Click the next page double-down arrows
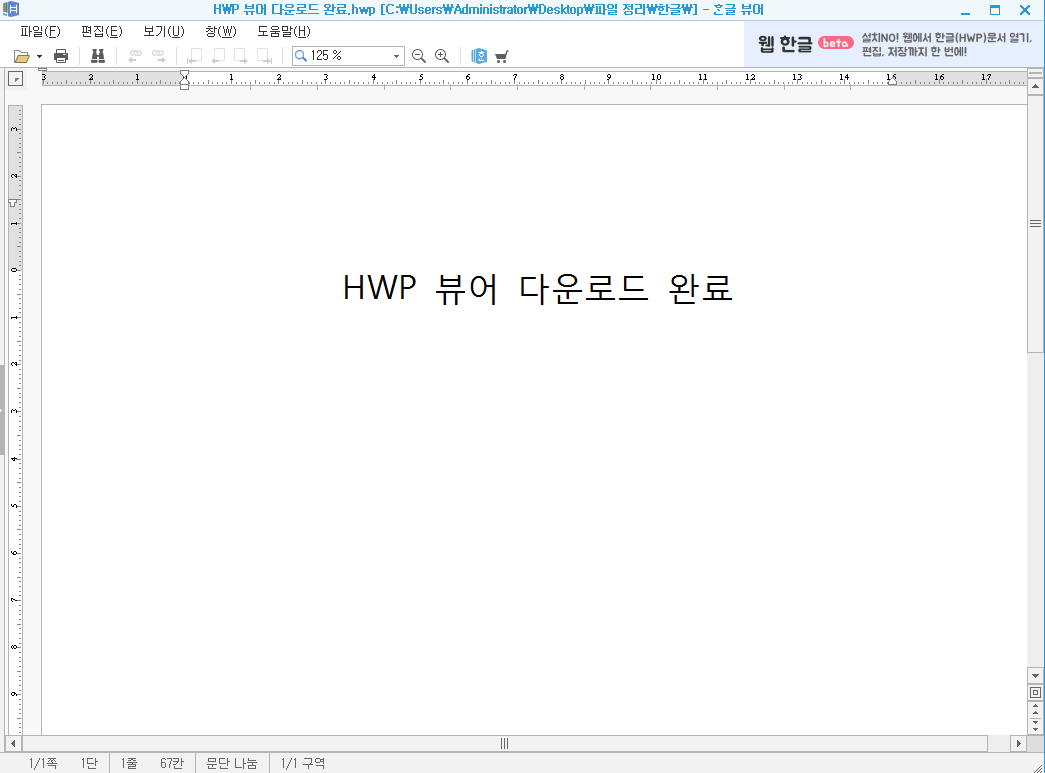This screenshot has width=1045, height=773. (x=1035, y=725)
